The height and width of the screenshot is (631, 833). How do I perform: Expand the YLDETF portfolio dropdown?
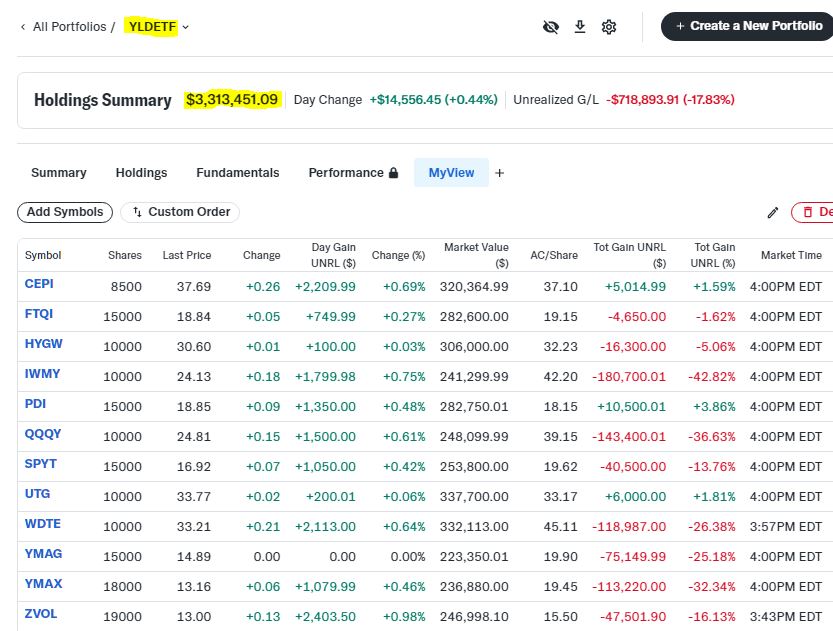[186, 27]
